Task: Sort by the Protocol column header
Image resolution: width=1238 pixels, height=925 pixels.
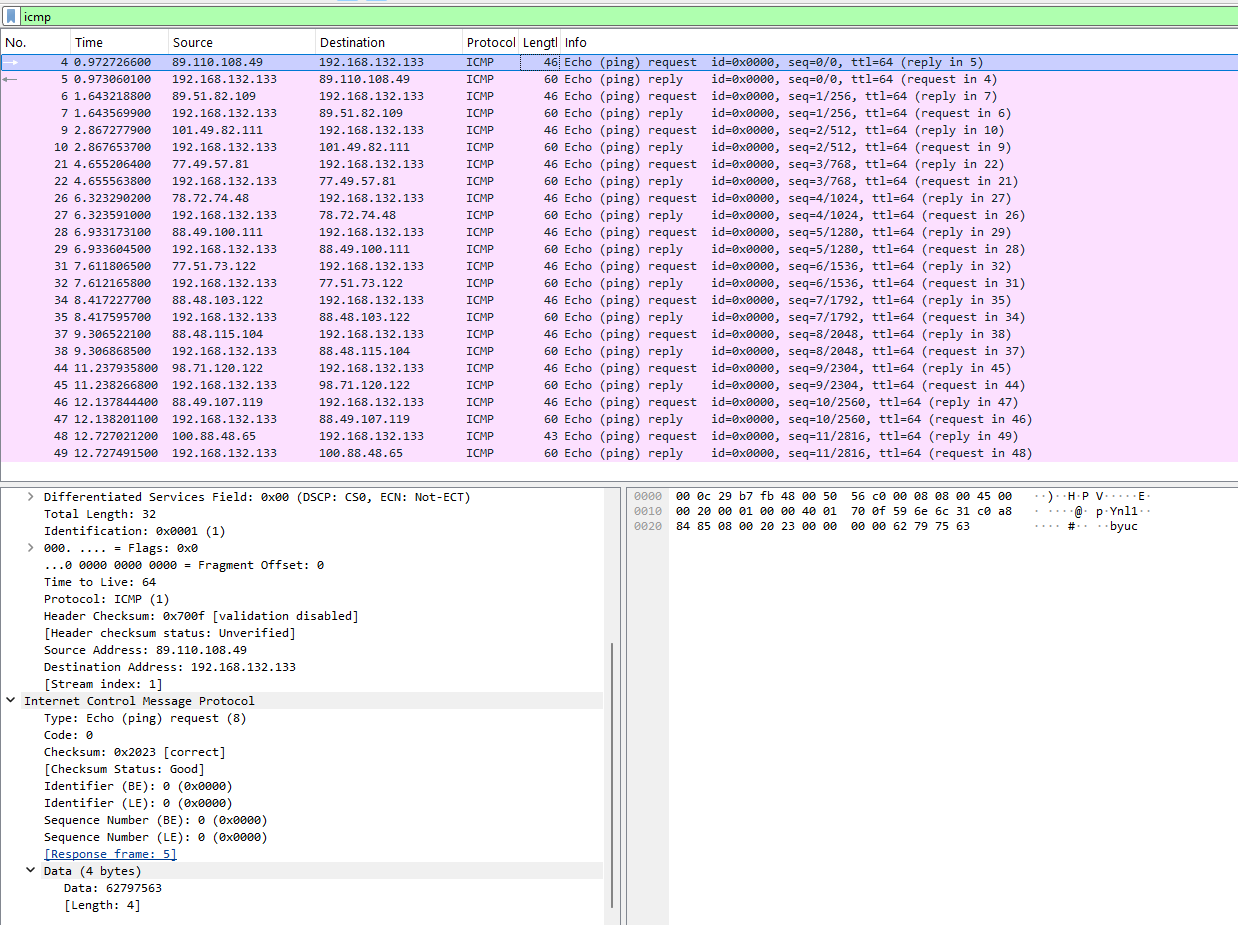Action: 490,42
